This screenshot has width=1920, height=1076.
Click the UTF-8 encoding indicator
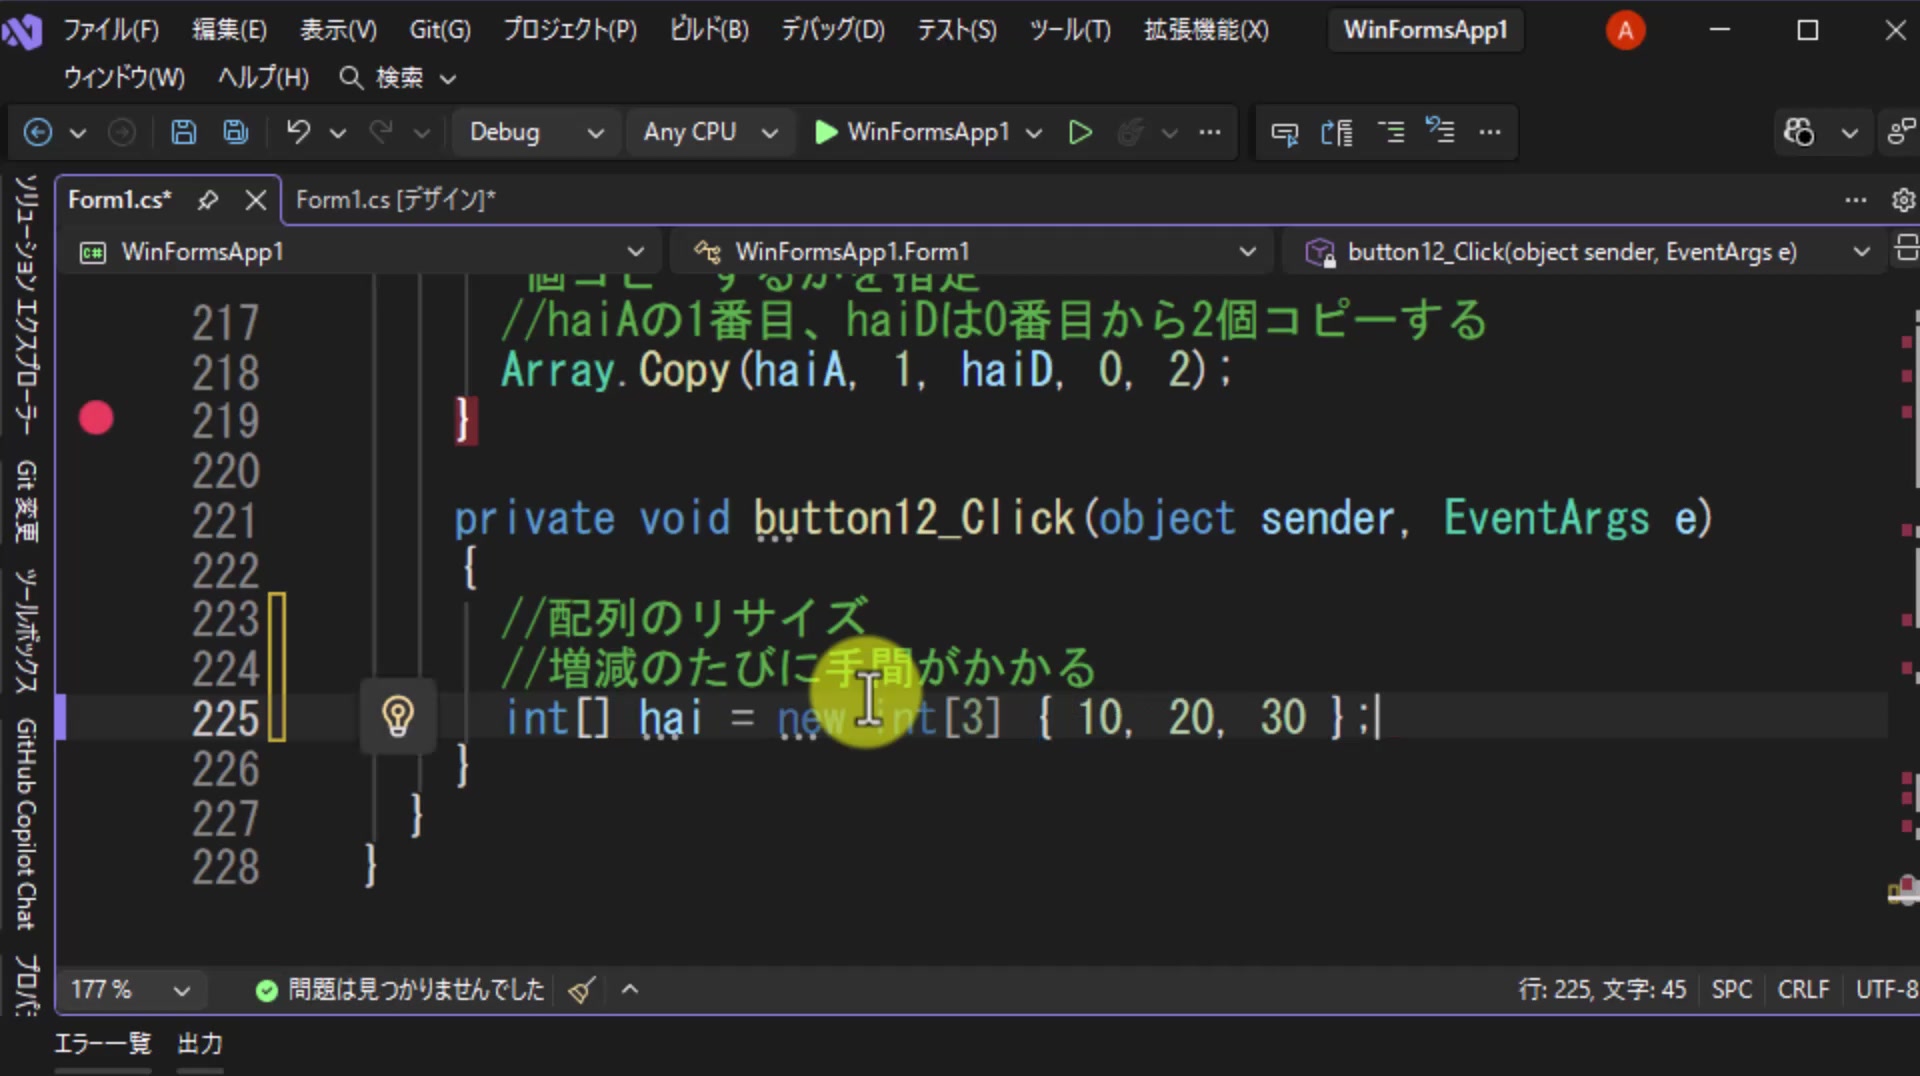coord(1886,990)
